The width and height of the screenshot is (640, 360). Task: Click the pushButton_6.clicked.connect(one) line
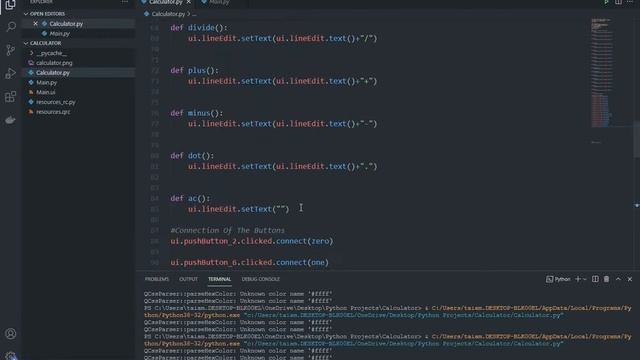[x=249, y=262]
